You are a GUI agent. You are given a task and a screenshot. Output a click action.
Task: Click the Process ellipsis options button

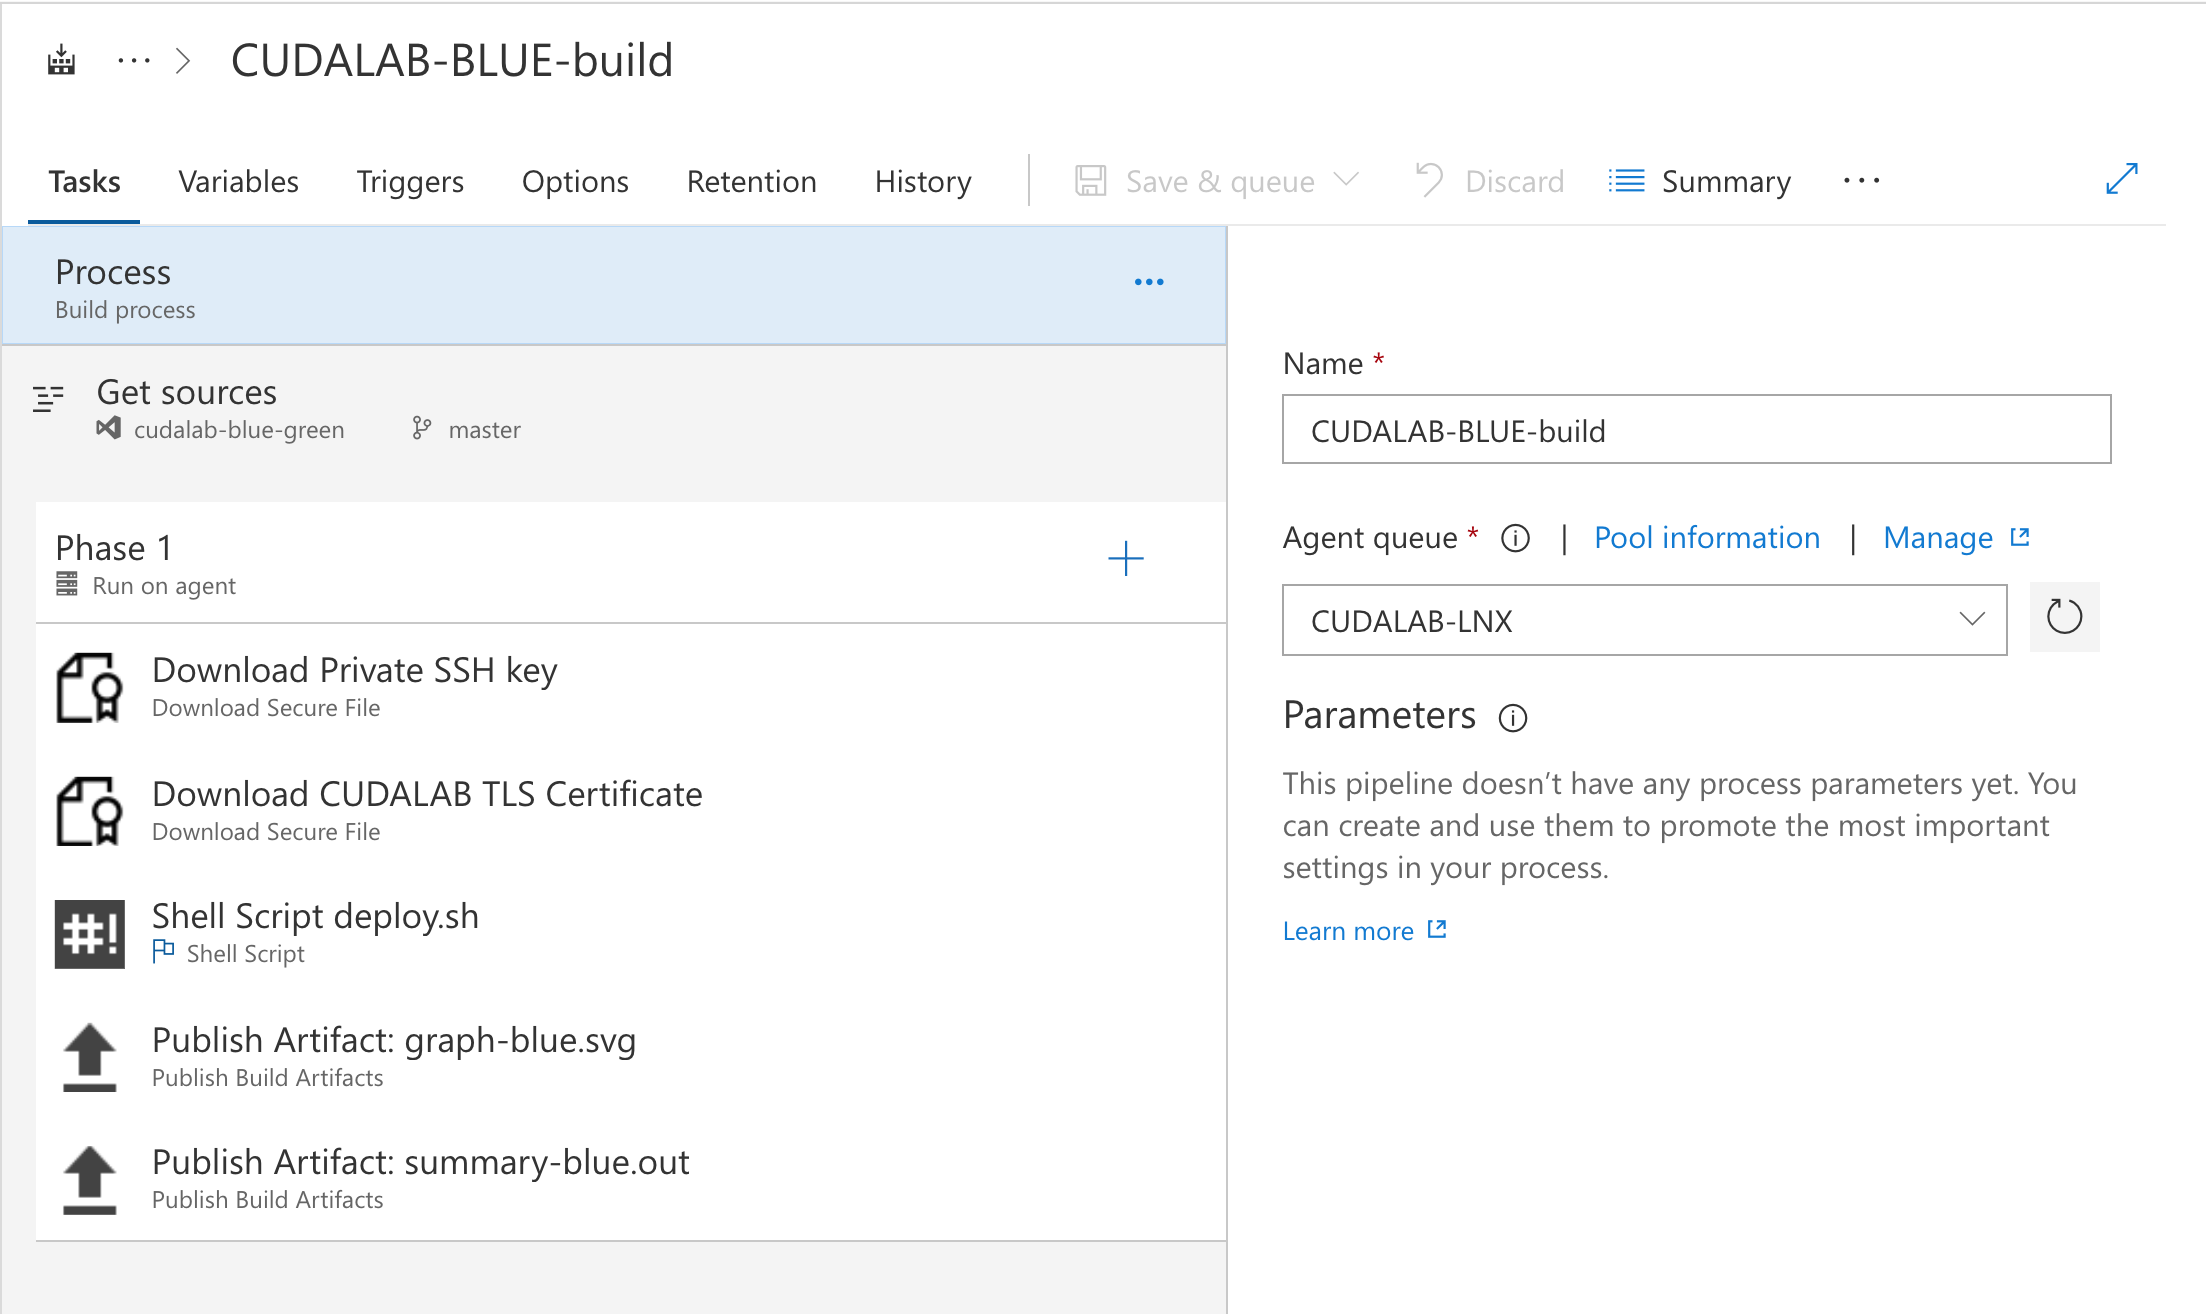pos(1148,282)
